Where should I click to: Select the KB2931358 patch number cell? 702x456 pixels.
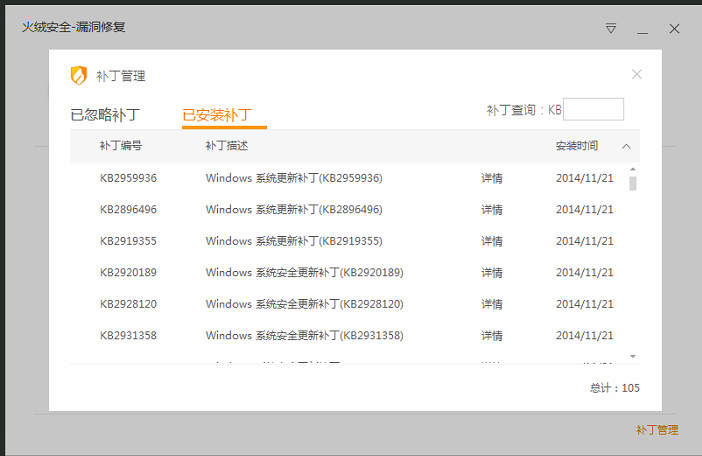128,336
